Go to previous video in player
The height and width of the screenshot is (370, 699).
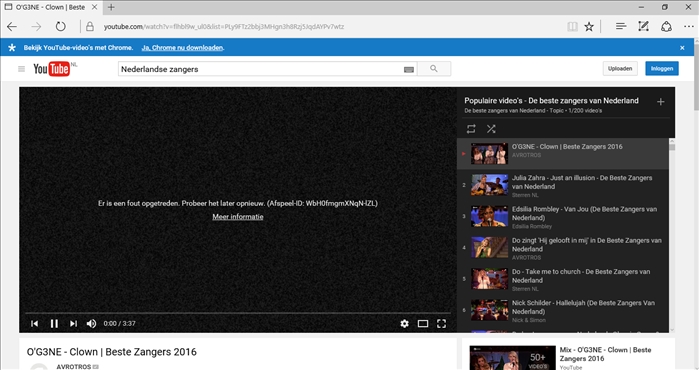[34, 324]
